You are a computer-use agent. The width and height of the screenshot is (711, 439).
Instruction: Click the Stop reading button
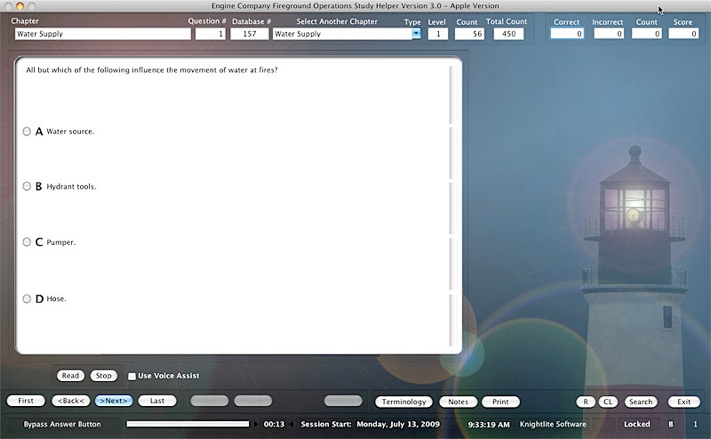point(103,376)
